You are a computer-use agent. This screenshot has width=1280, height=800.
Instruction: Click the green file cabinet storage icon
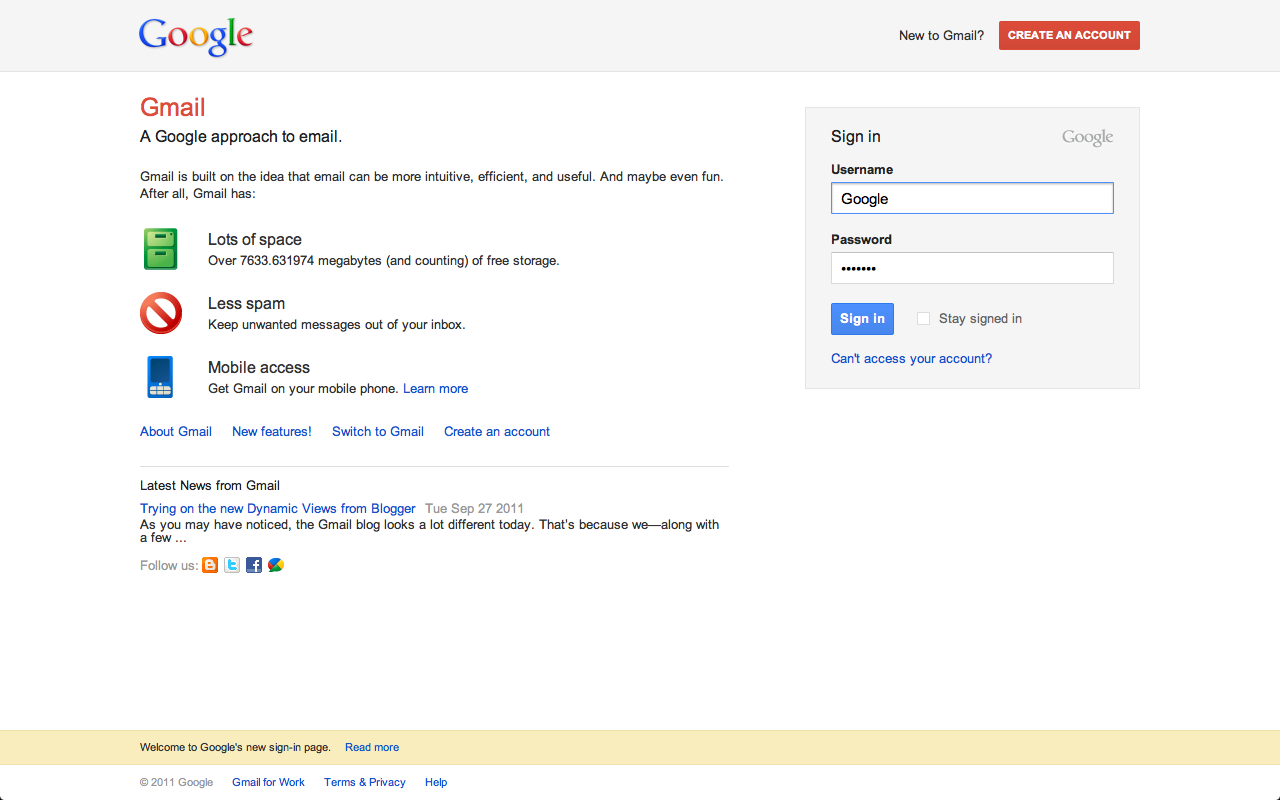tap(160, 249)
